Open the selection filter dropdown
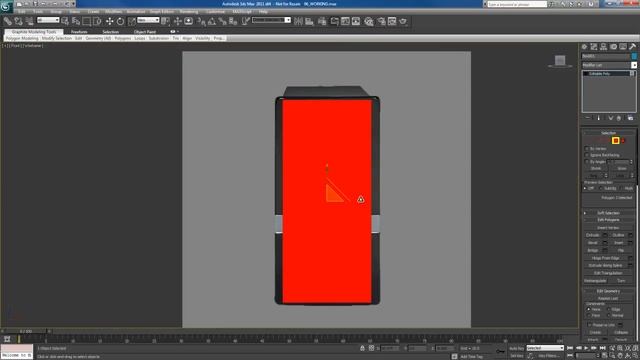The image size is (640, 360). 48,20
